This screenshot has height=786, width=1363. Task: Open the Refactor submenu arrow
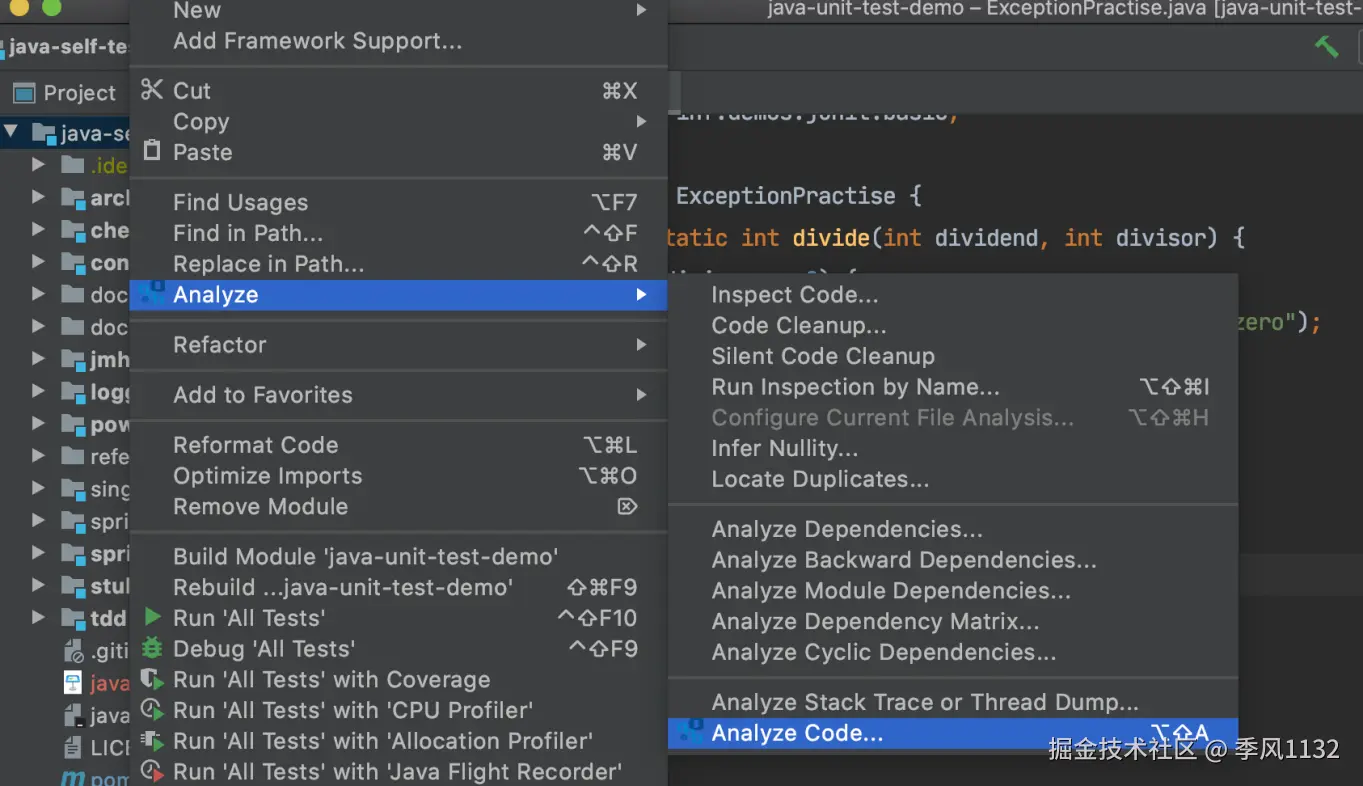click(641, 344)
